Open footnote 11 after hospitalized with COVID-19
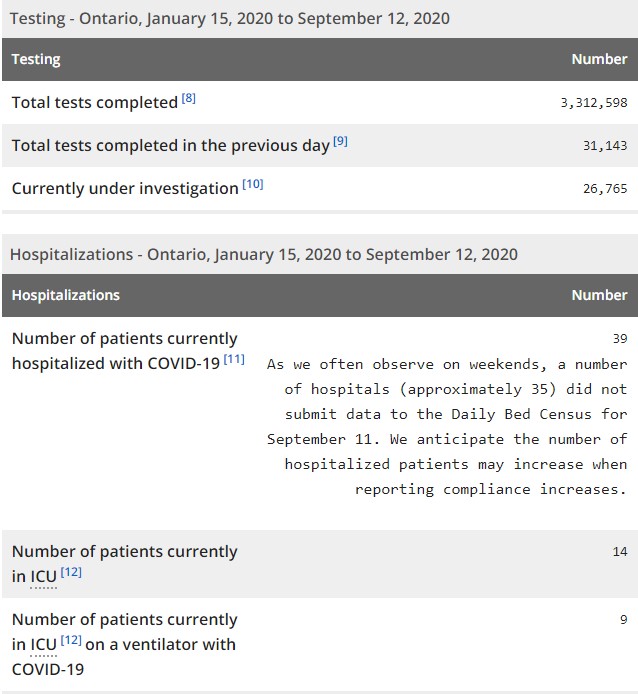638x694 pixels. [234, 359]
